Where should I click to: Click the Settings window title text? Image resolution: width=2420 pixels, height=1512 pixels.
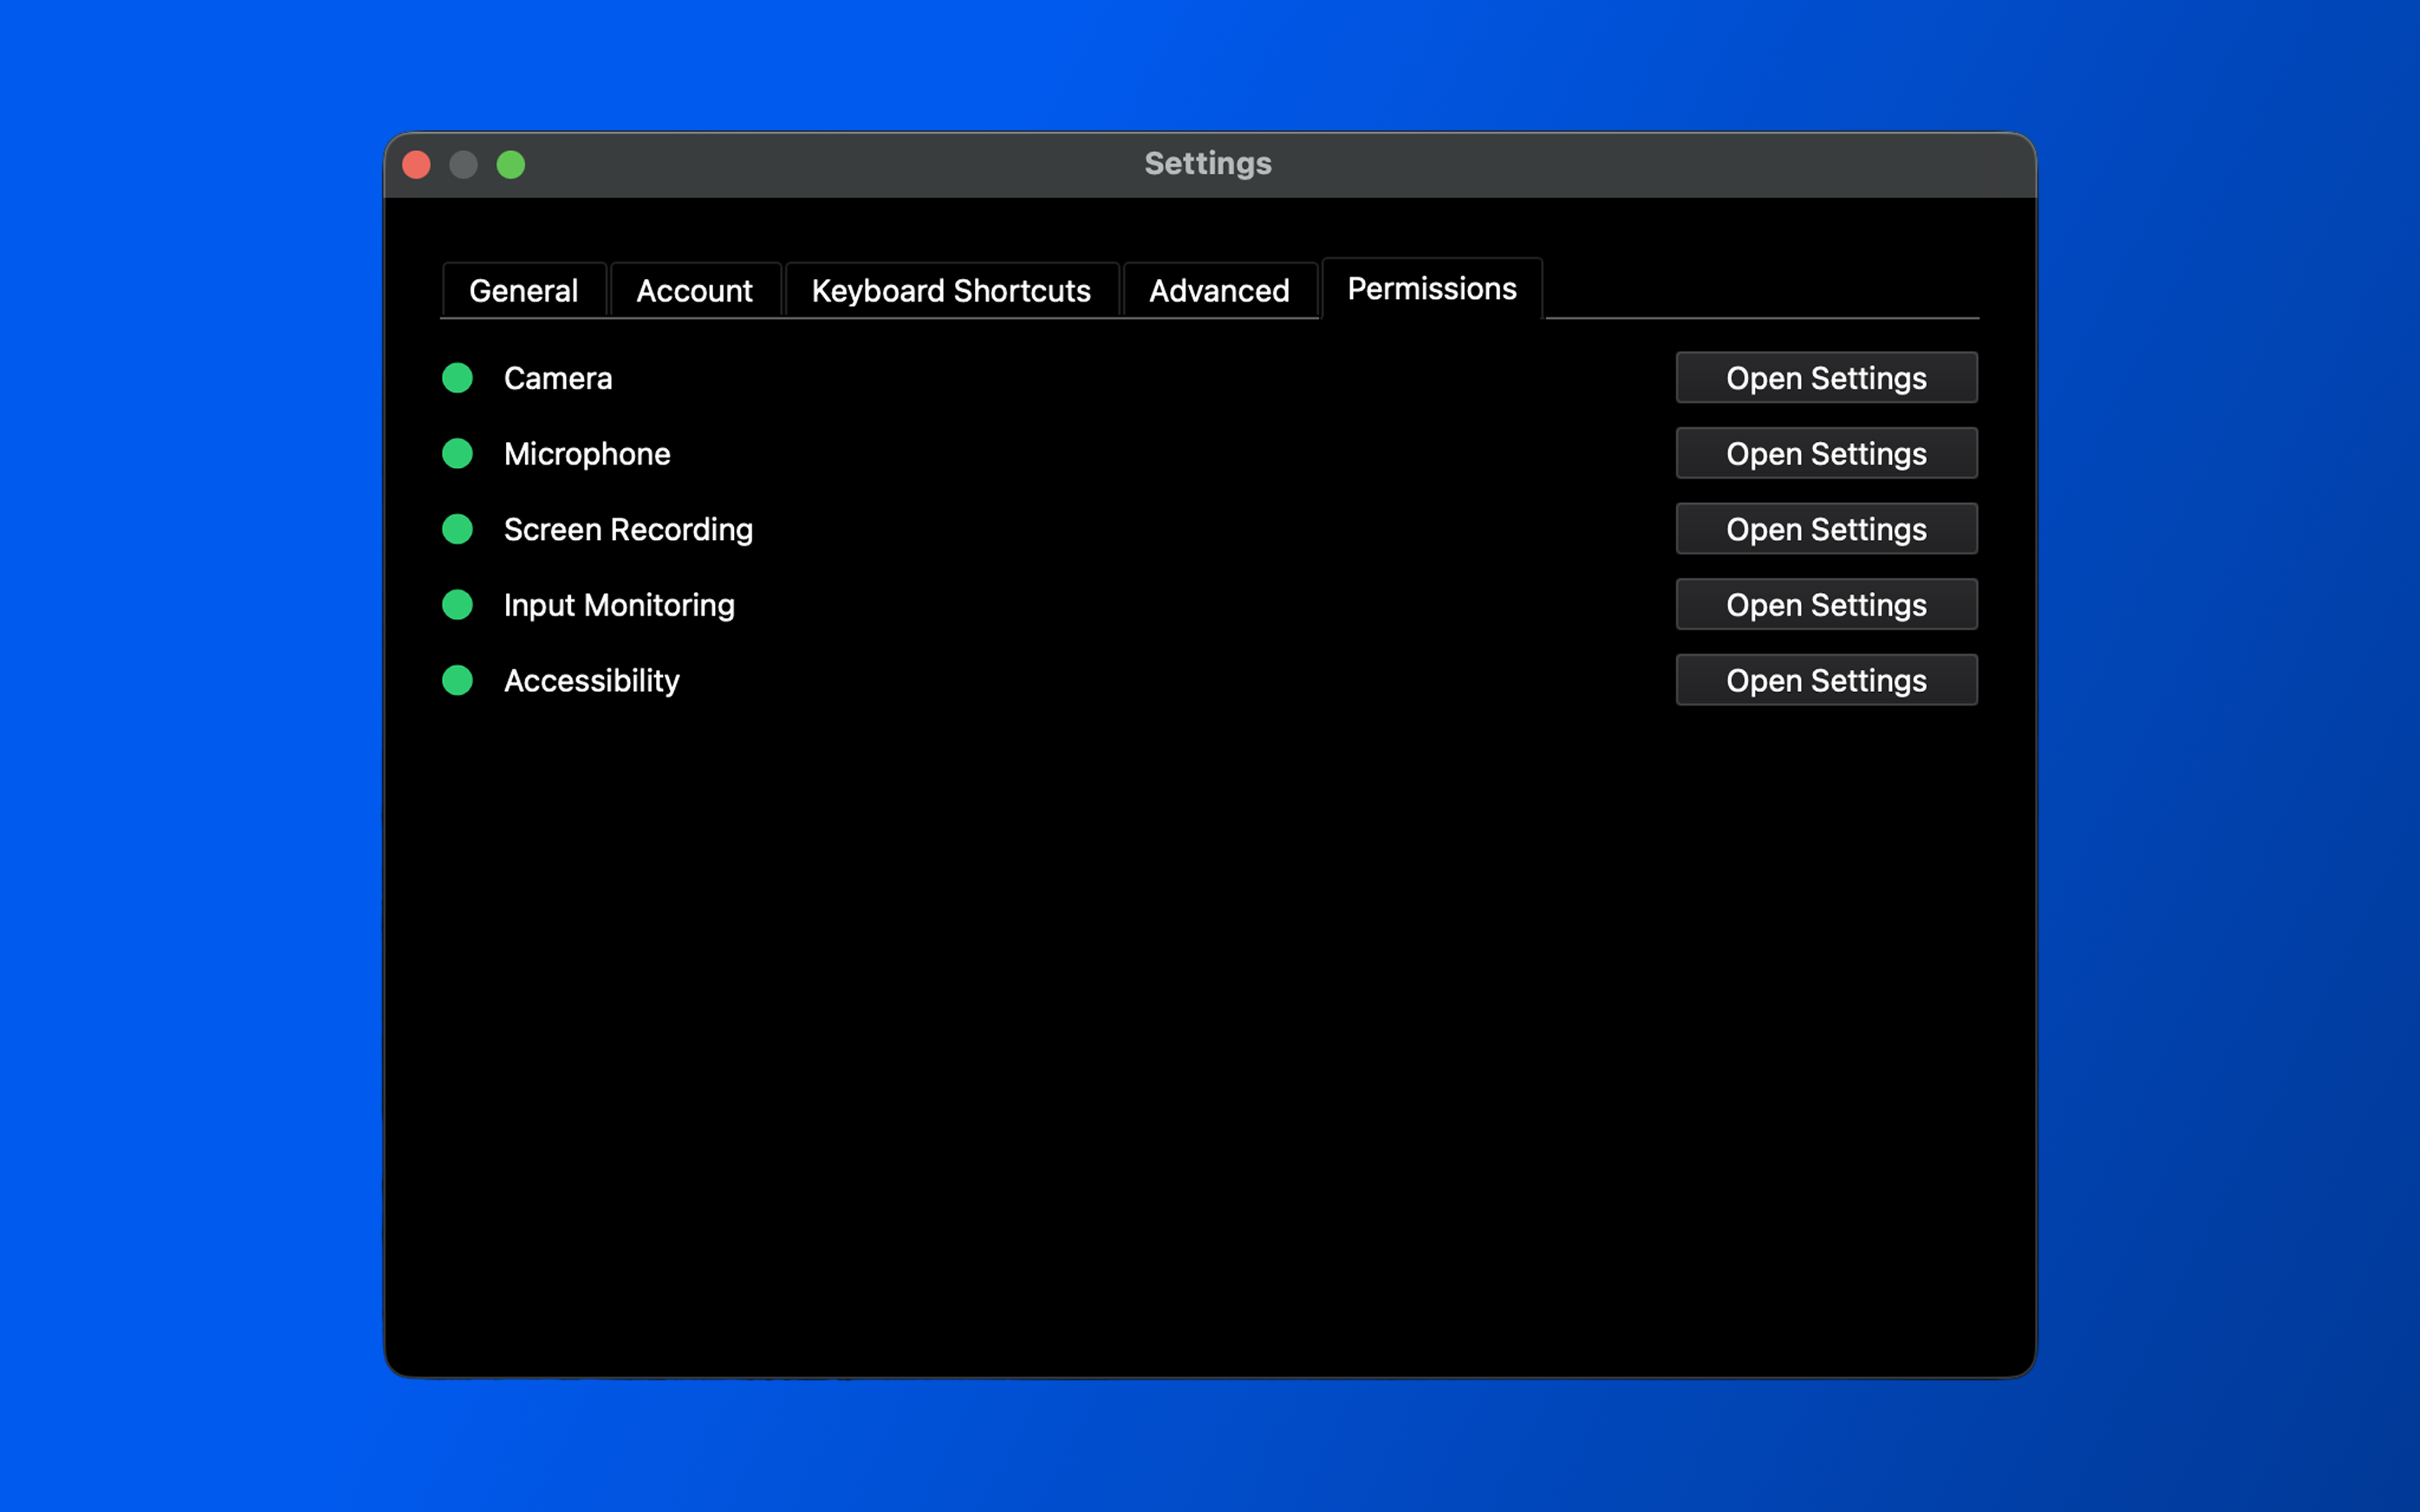[1208, 164]
